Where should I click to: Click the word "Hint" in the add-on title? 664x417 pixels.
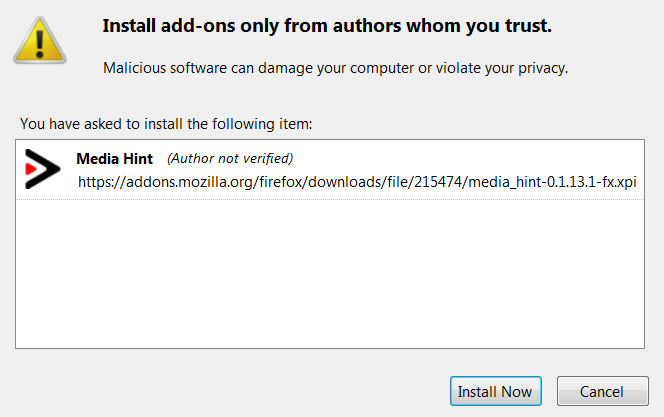coord(138,159)
